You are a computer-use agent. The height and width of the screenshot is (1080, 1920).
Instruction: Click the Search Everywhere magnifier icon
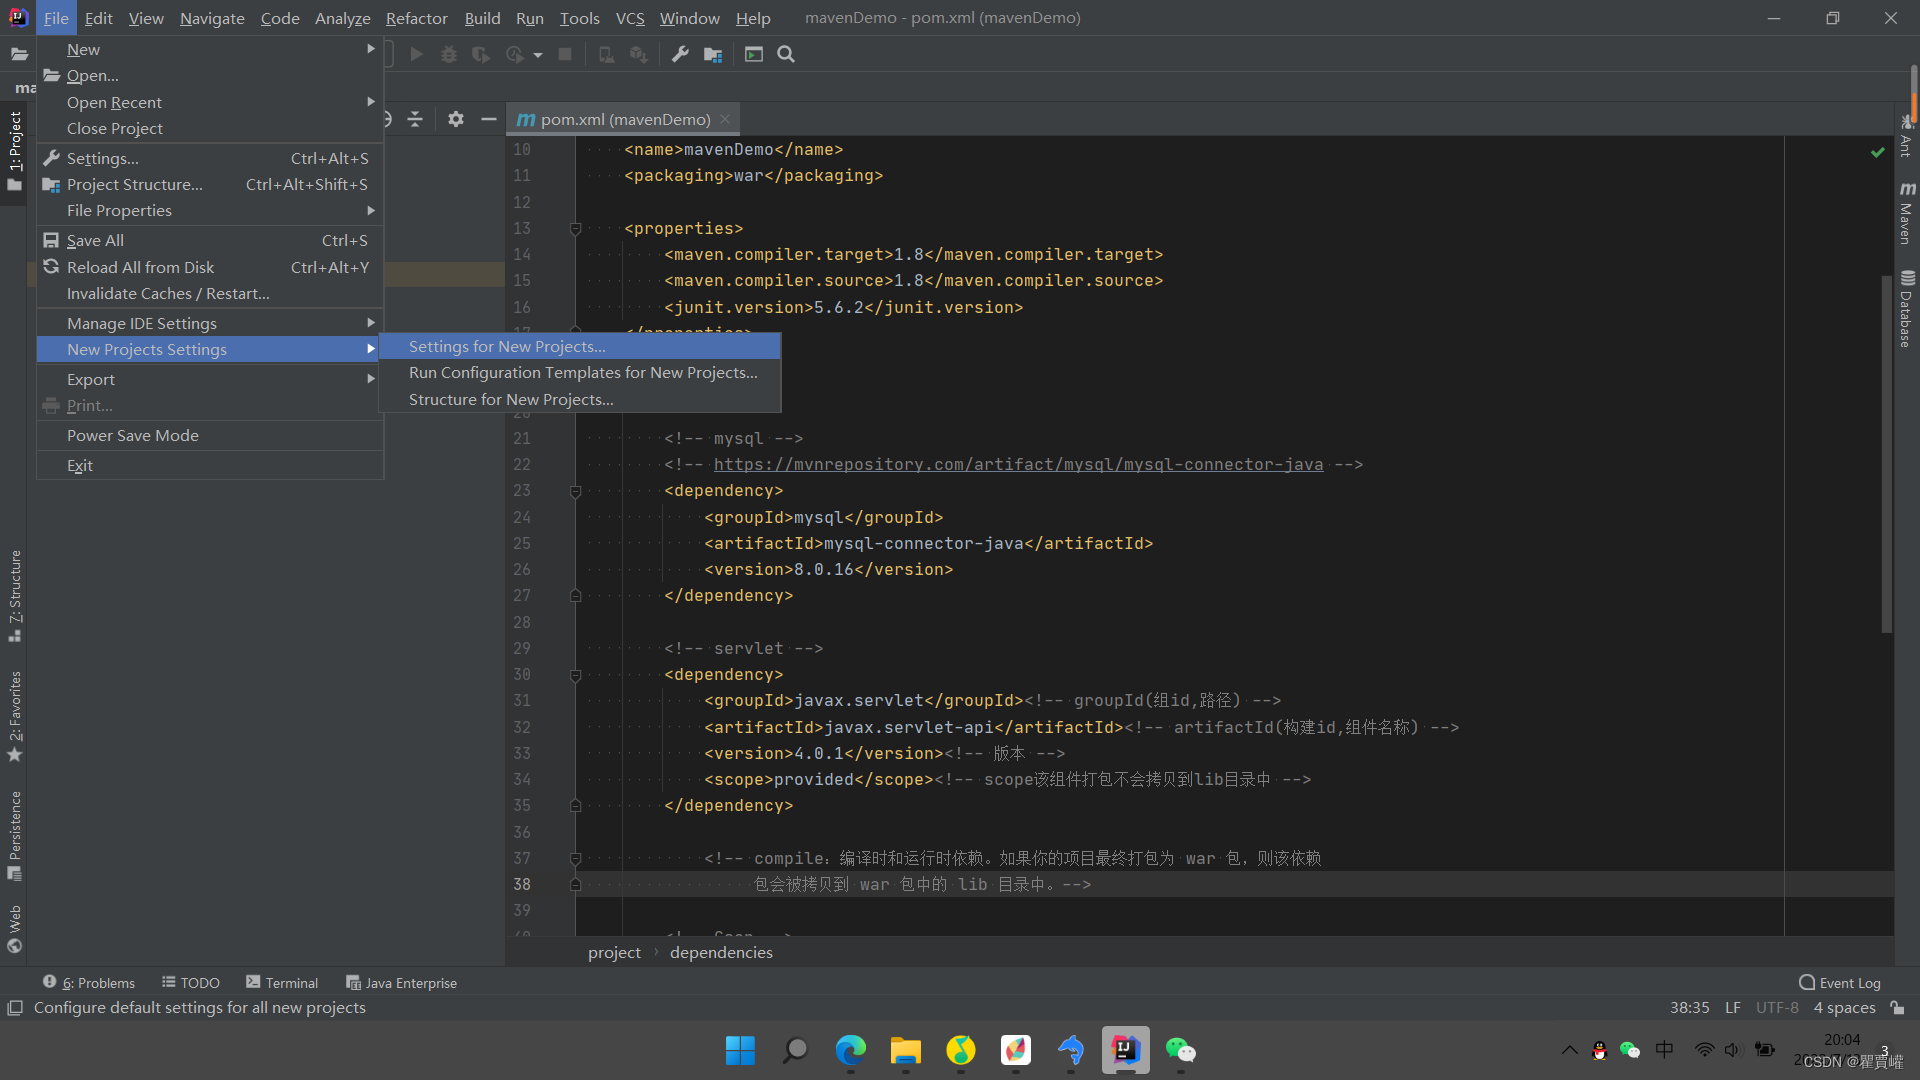[x=786, y=55]
